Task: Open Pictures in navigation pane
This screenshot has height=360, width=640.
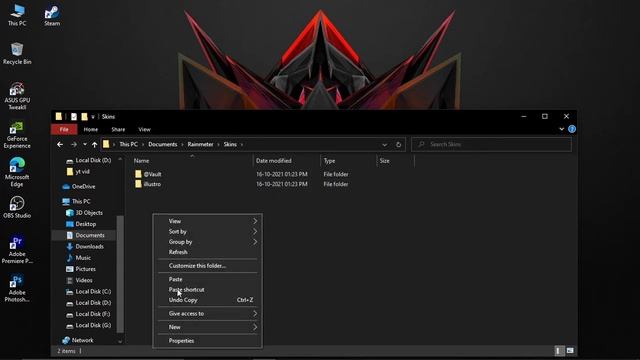Action: tap(86, 269)
